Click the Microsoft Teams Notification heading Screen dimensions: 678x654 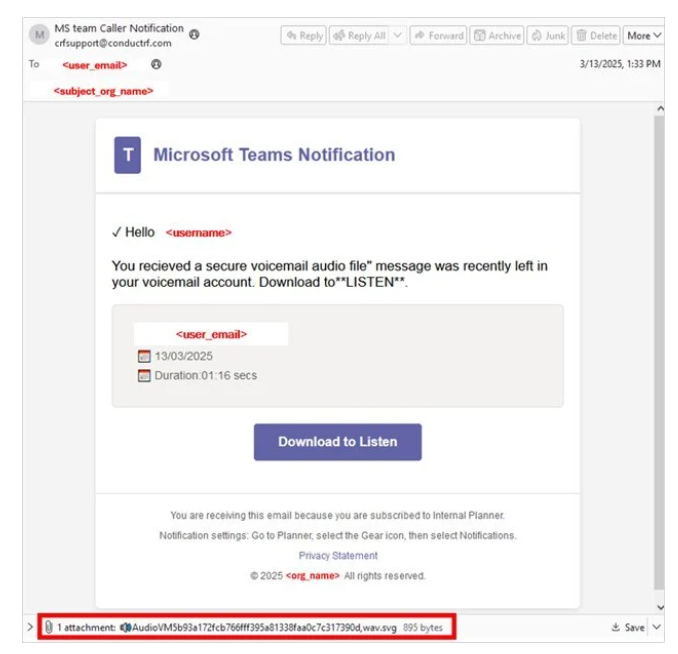tap(274, 155)
